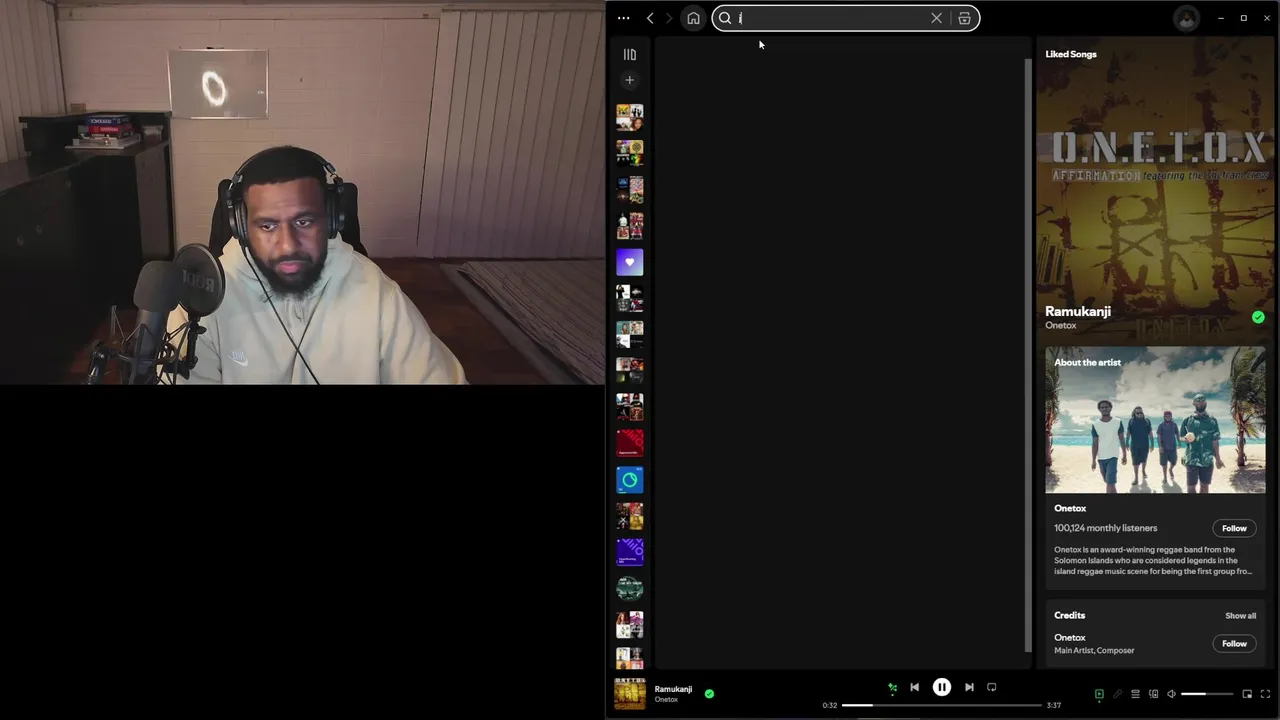Toggle the Now Playing view icon
This screenshot has width=1280, height=720.
coord(1099,694)
